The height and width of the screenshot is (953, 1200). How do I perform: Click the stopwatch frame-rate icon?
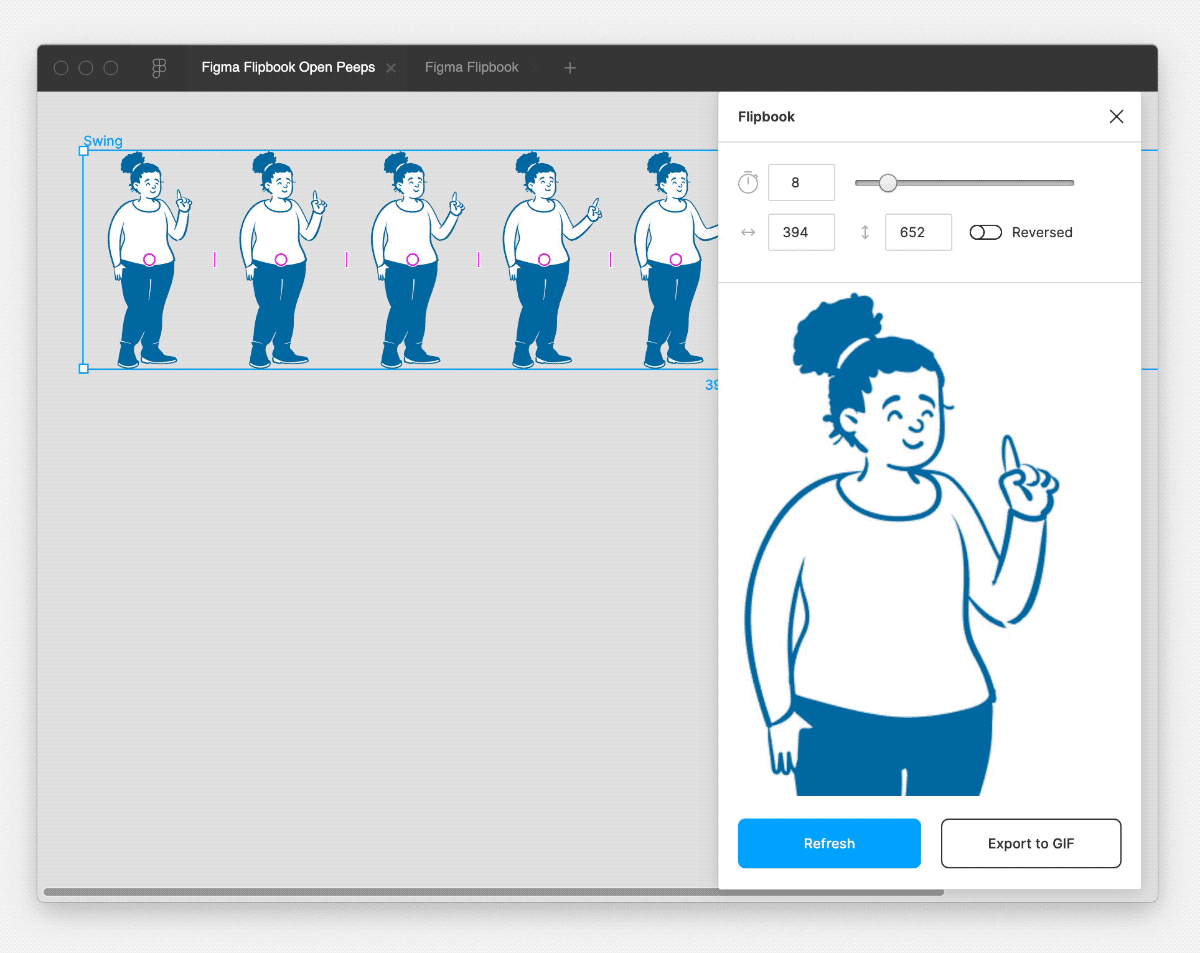(x=747, y=182)
